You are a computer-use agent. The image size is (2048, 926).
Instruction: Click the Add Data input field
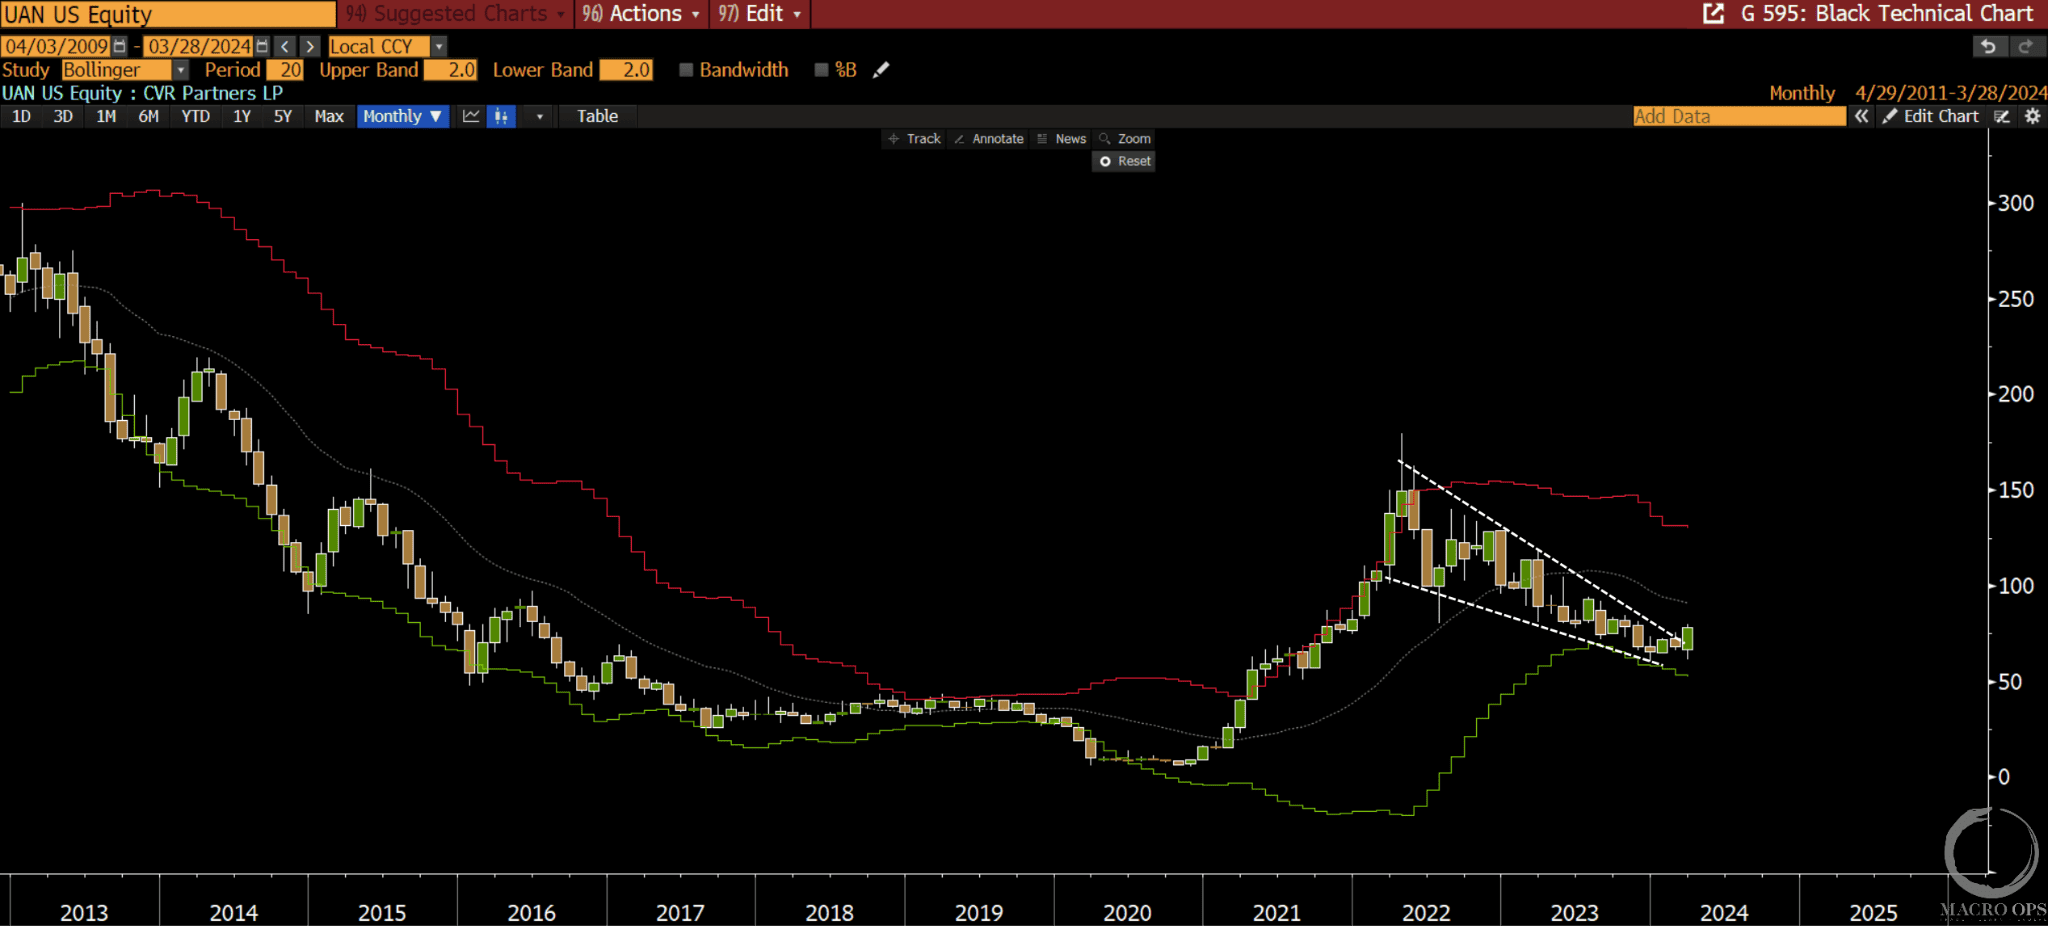(1739, 116)
